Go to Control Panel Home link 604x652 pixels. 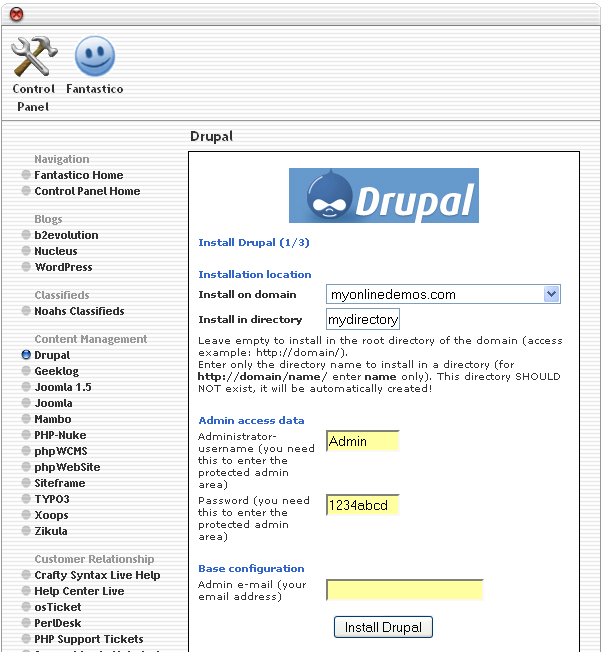[x=87, y=191]
